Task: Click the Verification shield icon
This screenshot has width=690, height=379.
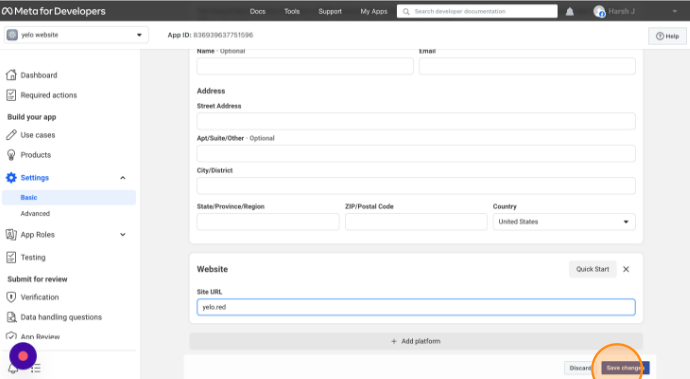Action: pos(11,297)
